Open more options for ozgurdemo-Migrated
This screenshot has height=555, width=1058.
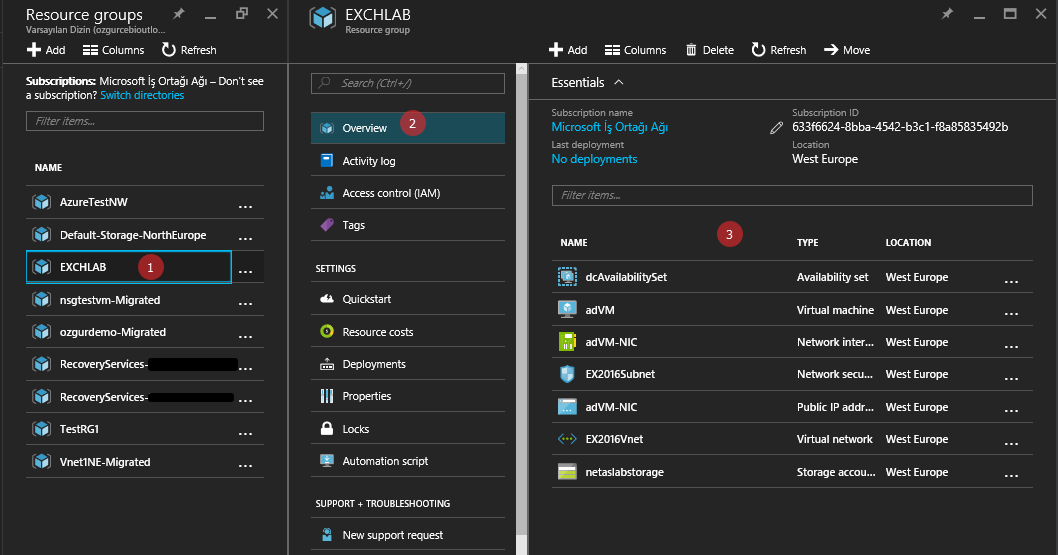[x=246, y=335]
